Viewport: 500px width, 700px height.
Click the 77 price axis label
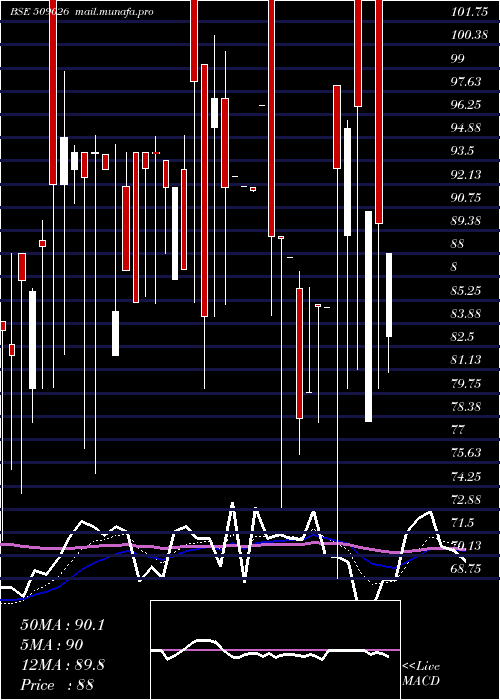coord(458,430)
